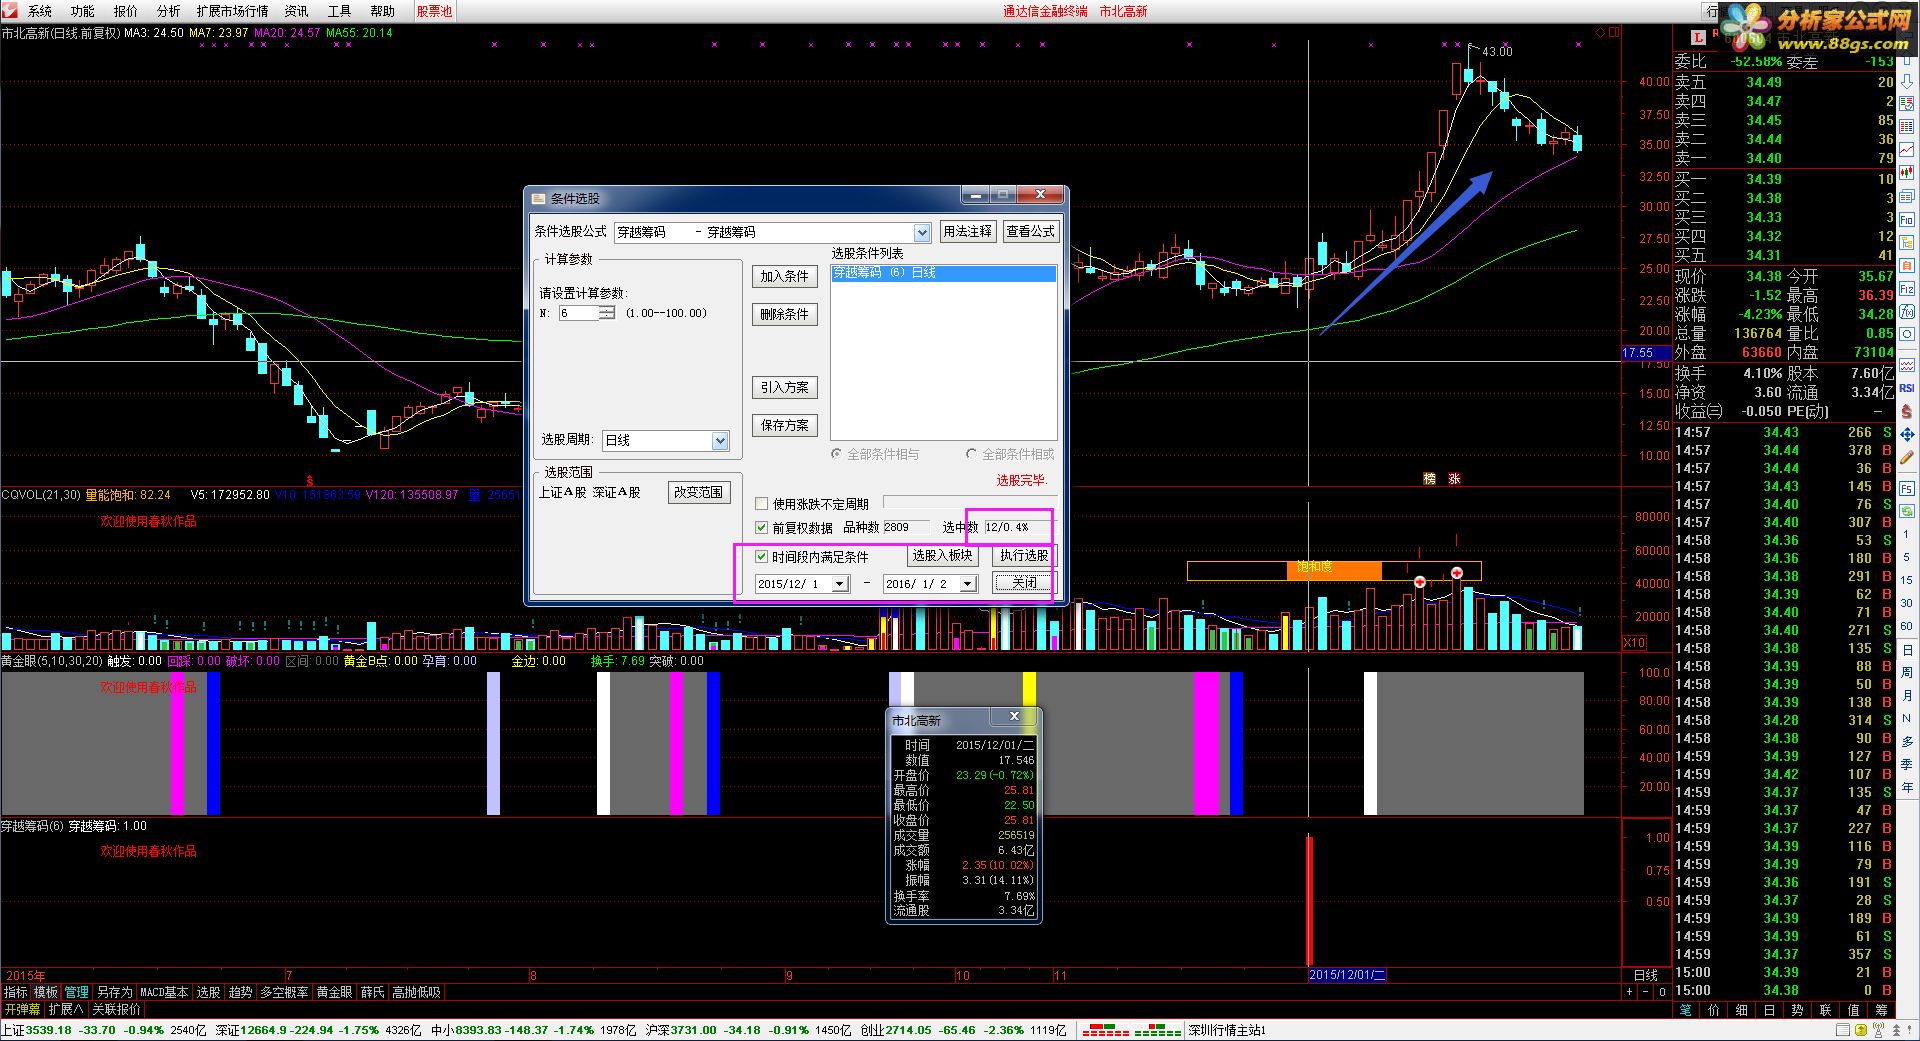Screen dimensions: 1920x1041
Task: Click the orange 自 self-select icon
Action: pos(1907,265)
